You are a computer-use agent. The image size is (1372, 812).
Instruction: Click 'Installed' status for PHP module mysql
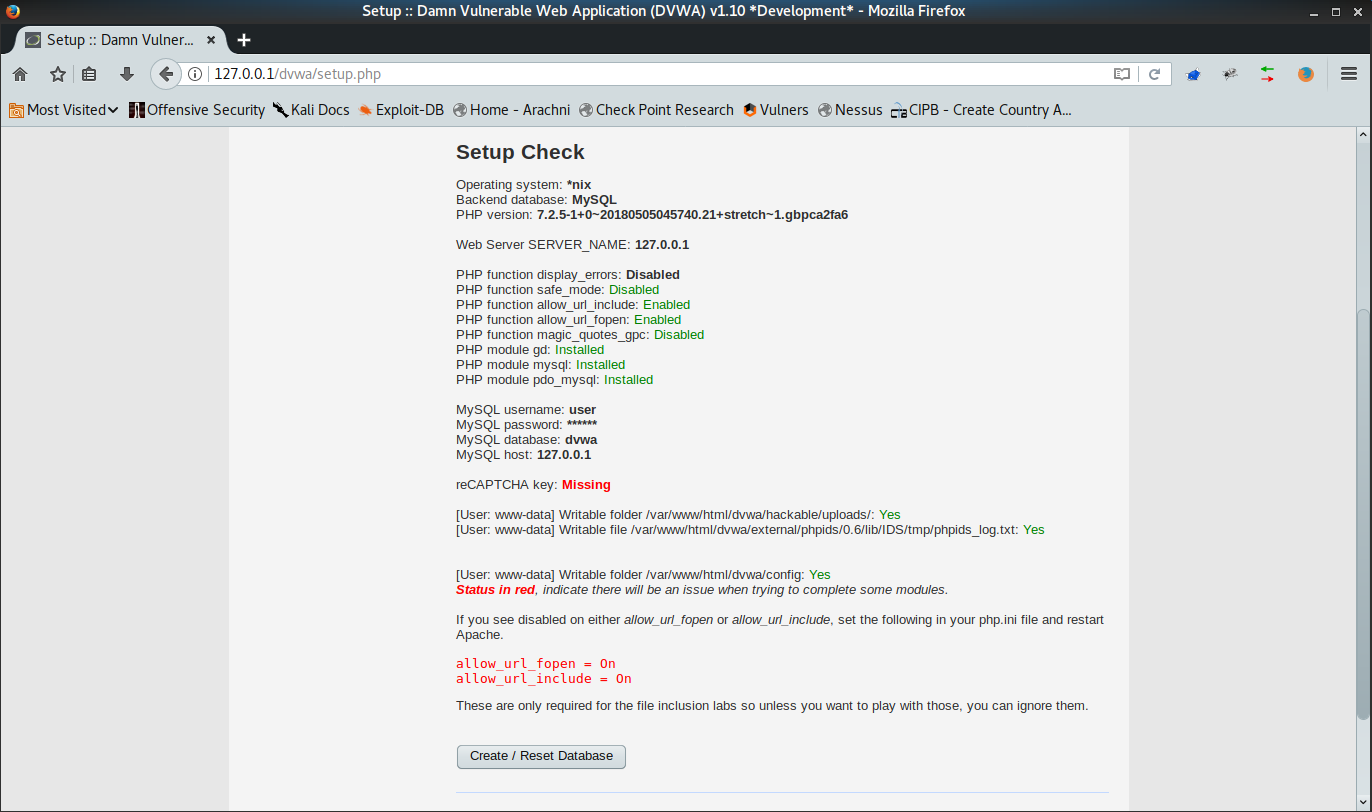pos(601,365)
